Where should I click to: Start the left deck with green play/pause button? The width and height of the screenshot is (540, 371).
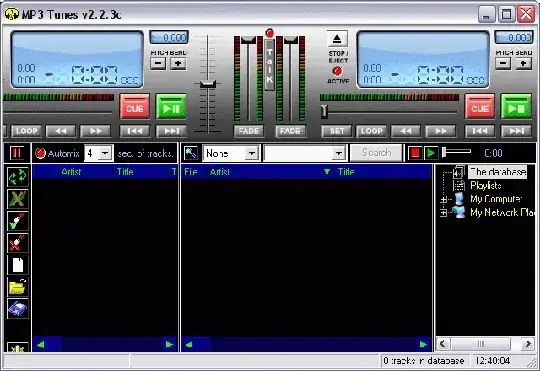point(171,107)
